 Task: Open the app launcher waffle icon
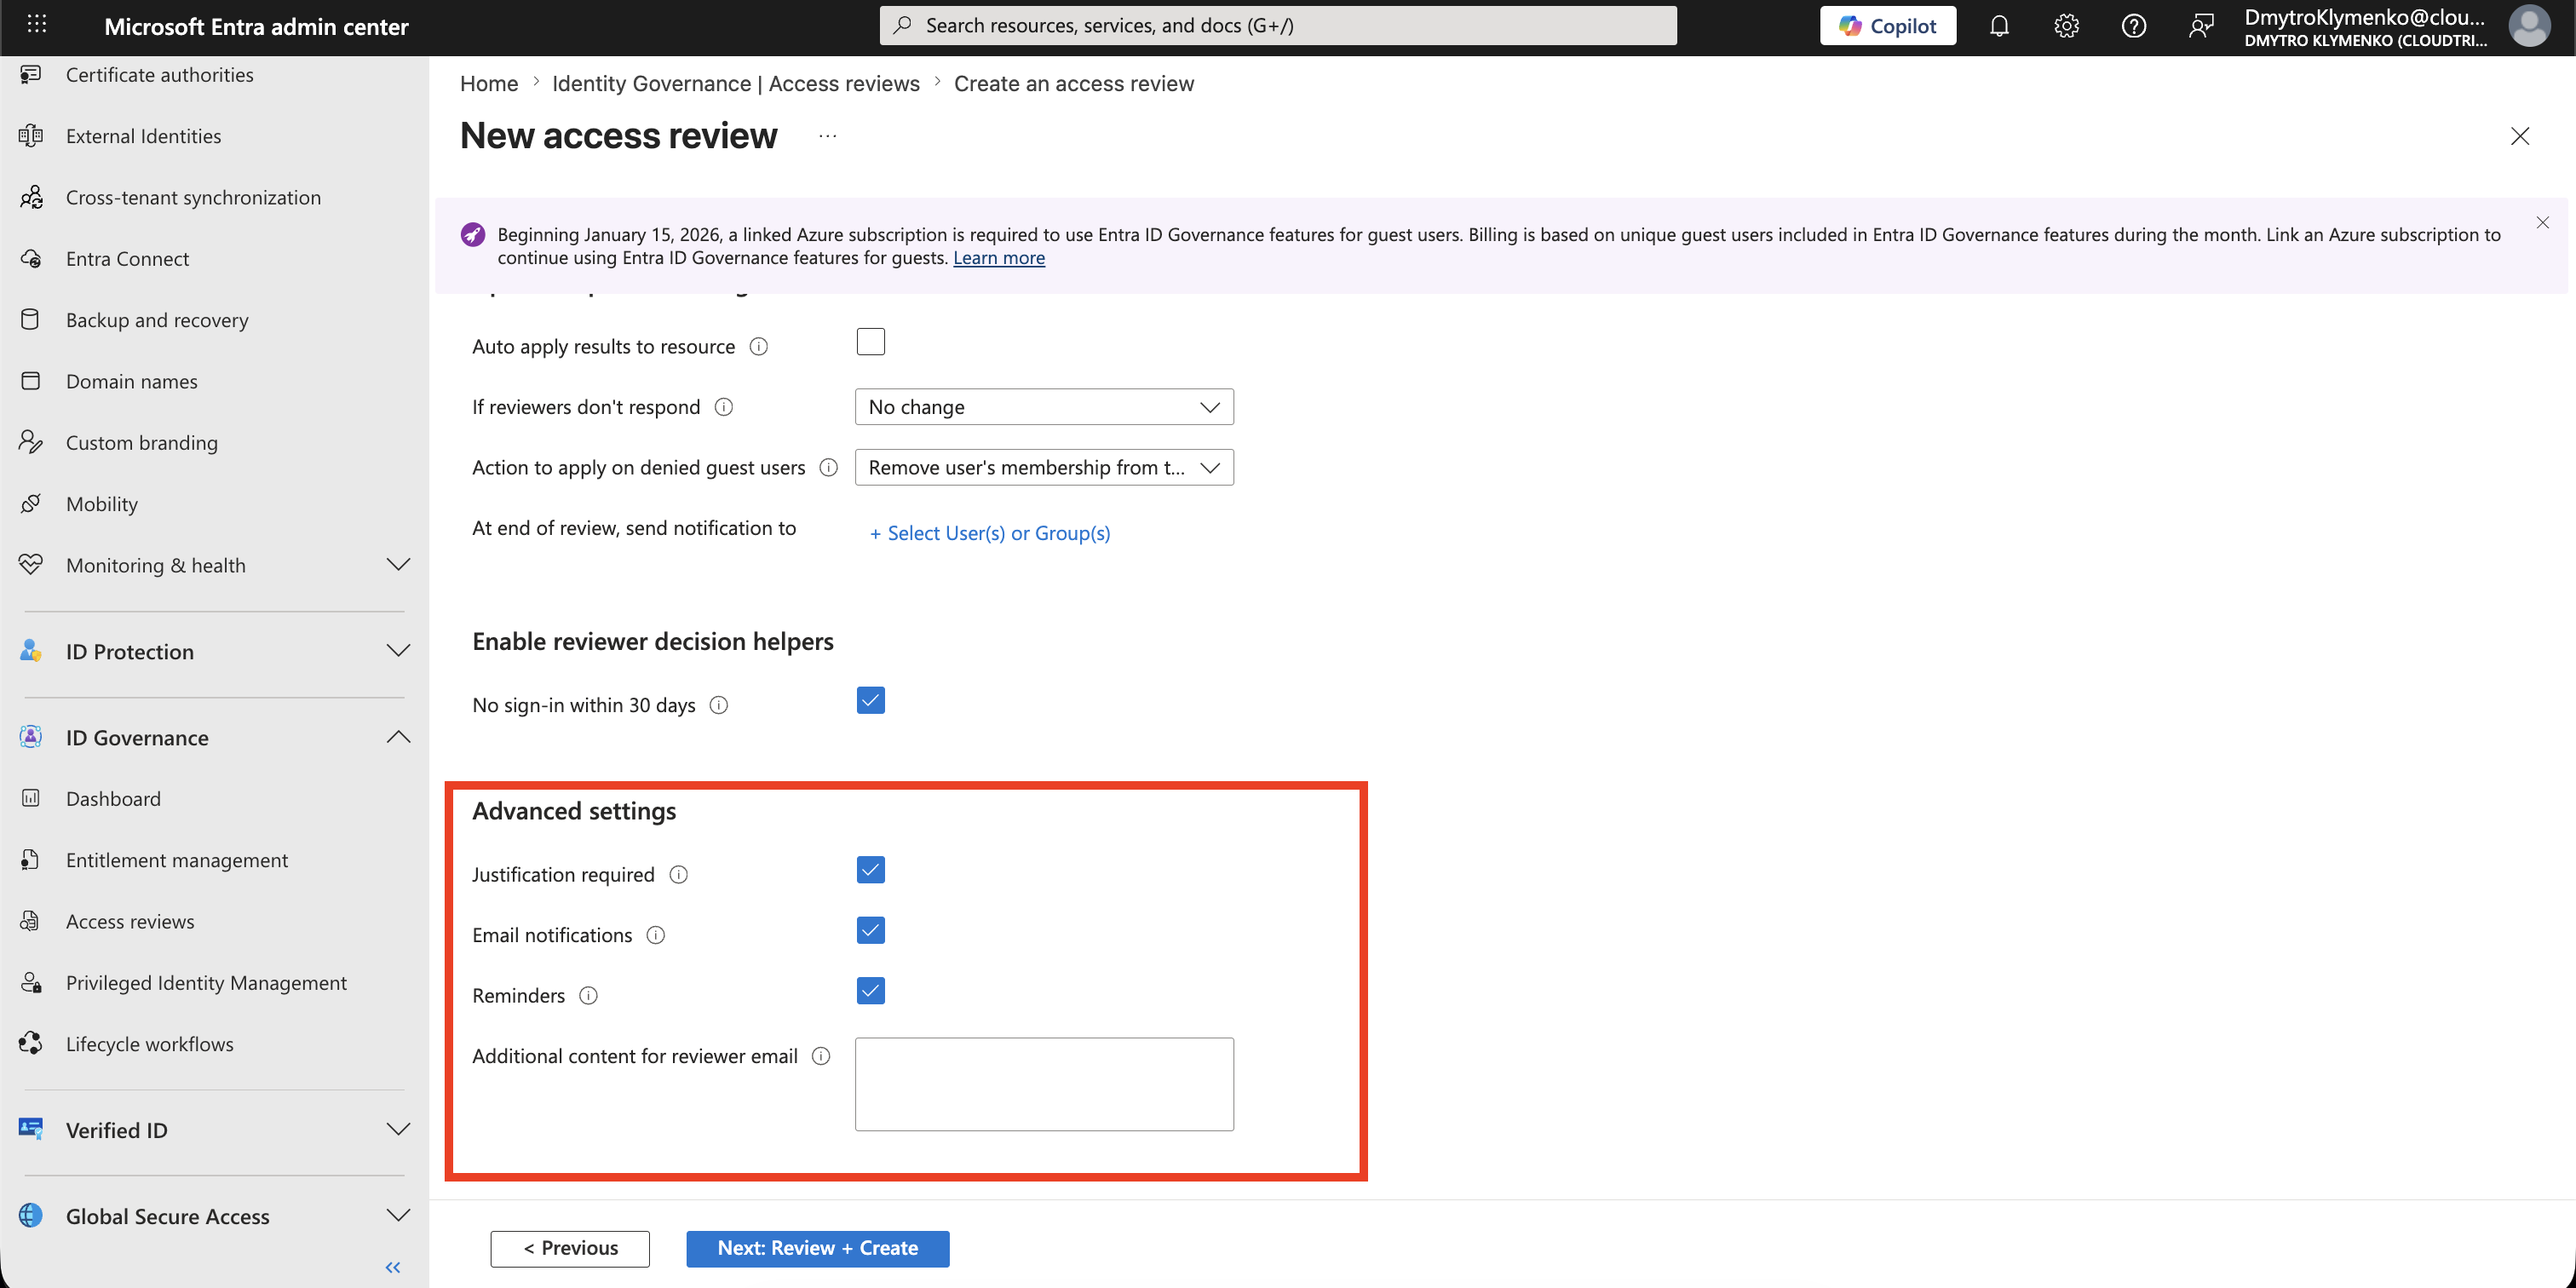point(37,24)
